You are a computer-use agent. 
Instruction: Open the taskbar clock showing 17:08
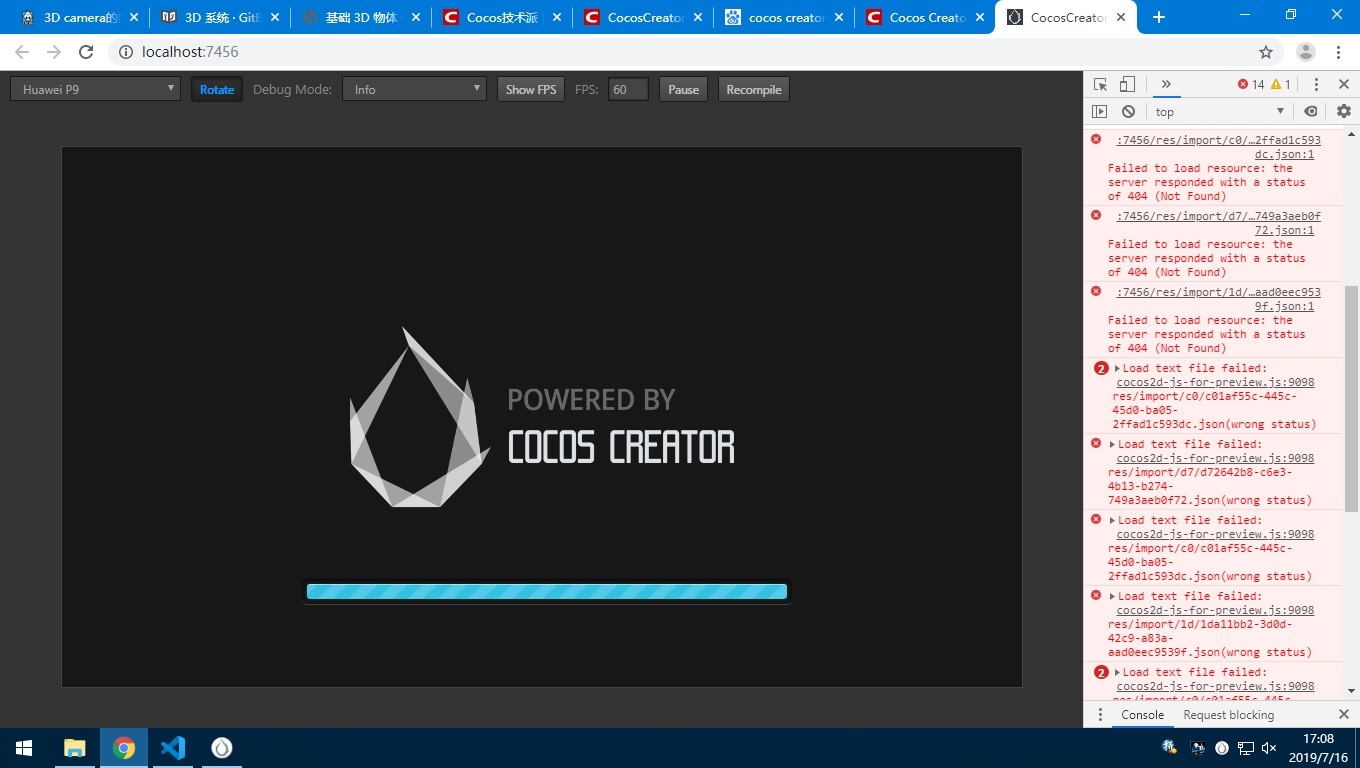click(1319, 748)
